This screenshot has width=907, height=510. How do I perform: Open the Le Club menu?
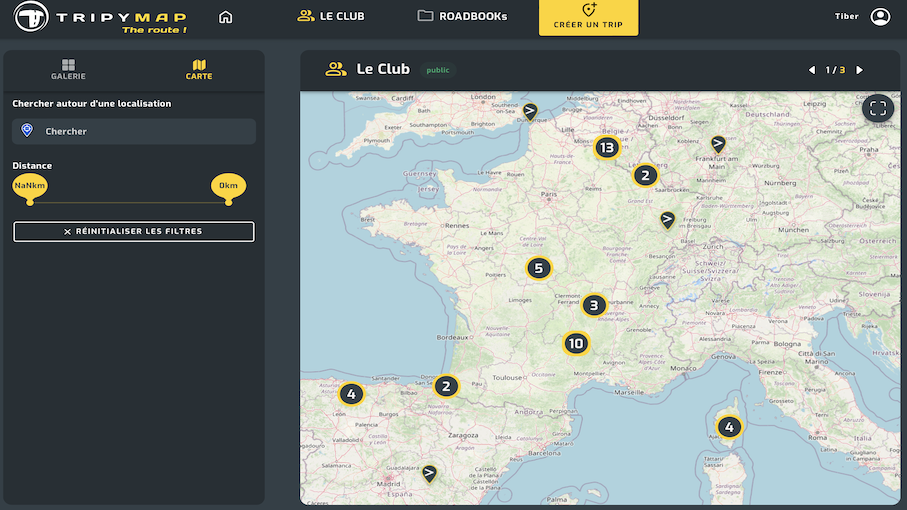point(331,16)
